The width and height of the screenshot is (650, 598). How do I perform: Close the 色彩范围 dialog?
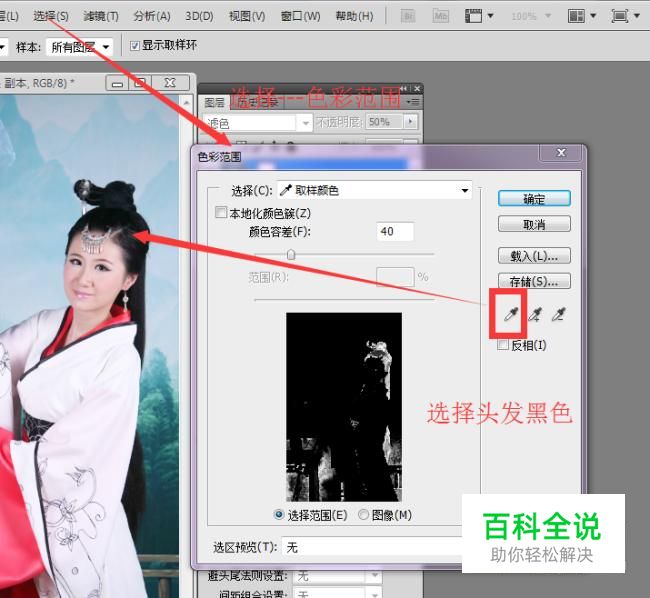pos(561,153)
